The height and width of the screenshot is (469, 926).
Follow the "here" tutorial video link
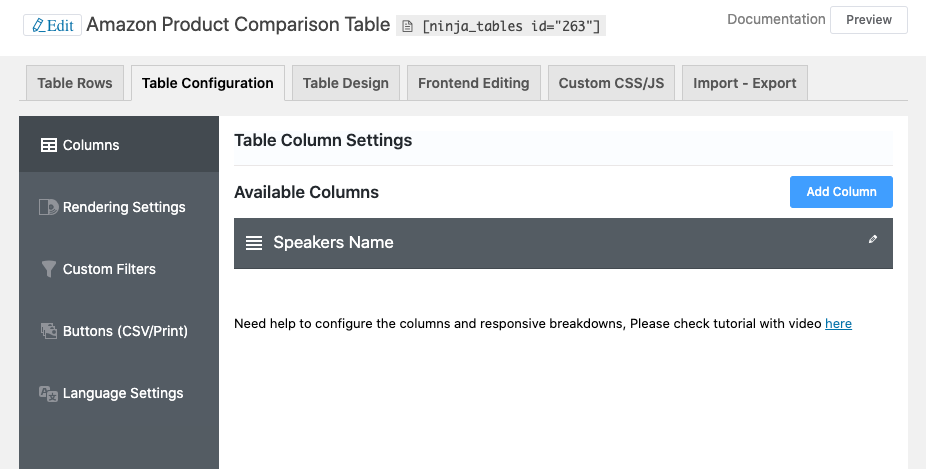[x=838, y=324]
